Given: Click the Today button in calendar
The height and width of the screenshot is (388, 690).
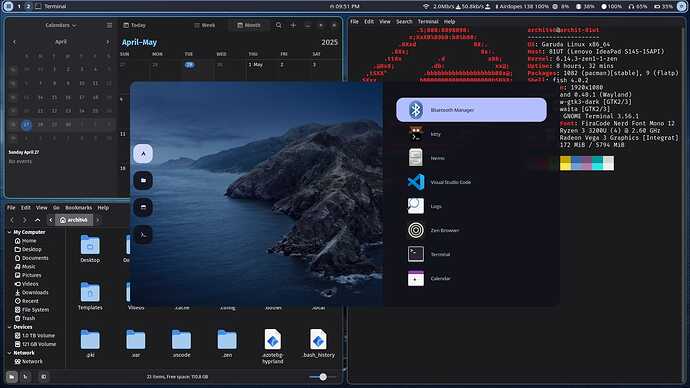Looking at the screenshot, I should [x=134, y=26].
